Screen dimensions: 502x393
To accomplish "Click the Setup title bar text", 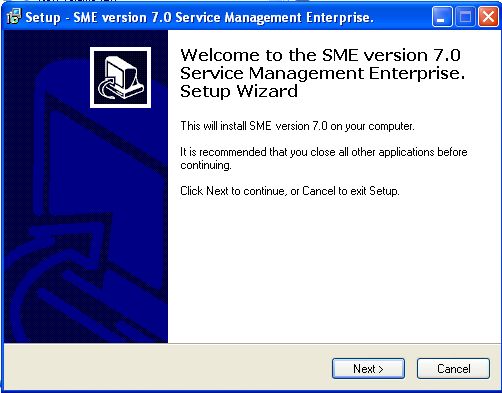I will pyautogui.click(x=199, y=17).
